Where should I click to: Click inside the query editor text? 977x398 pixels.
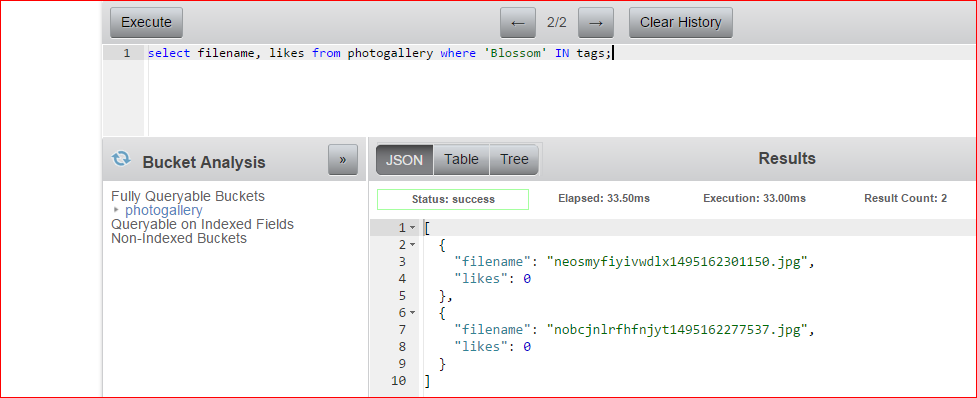380,53
